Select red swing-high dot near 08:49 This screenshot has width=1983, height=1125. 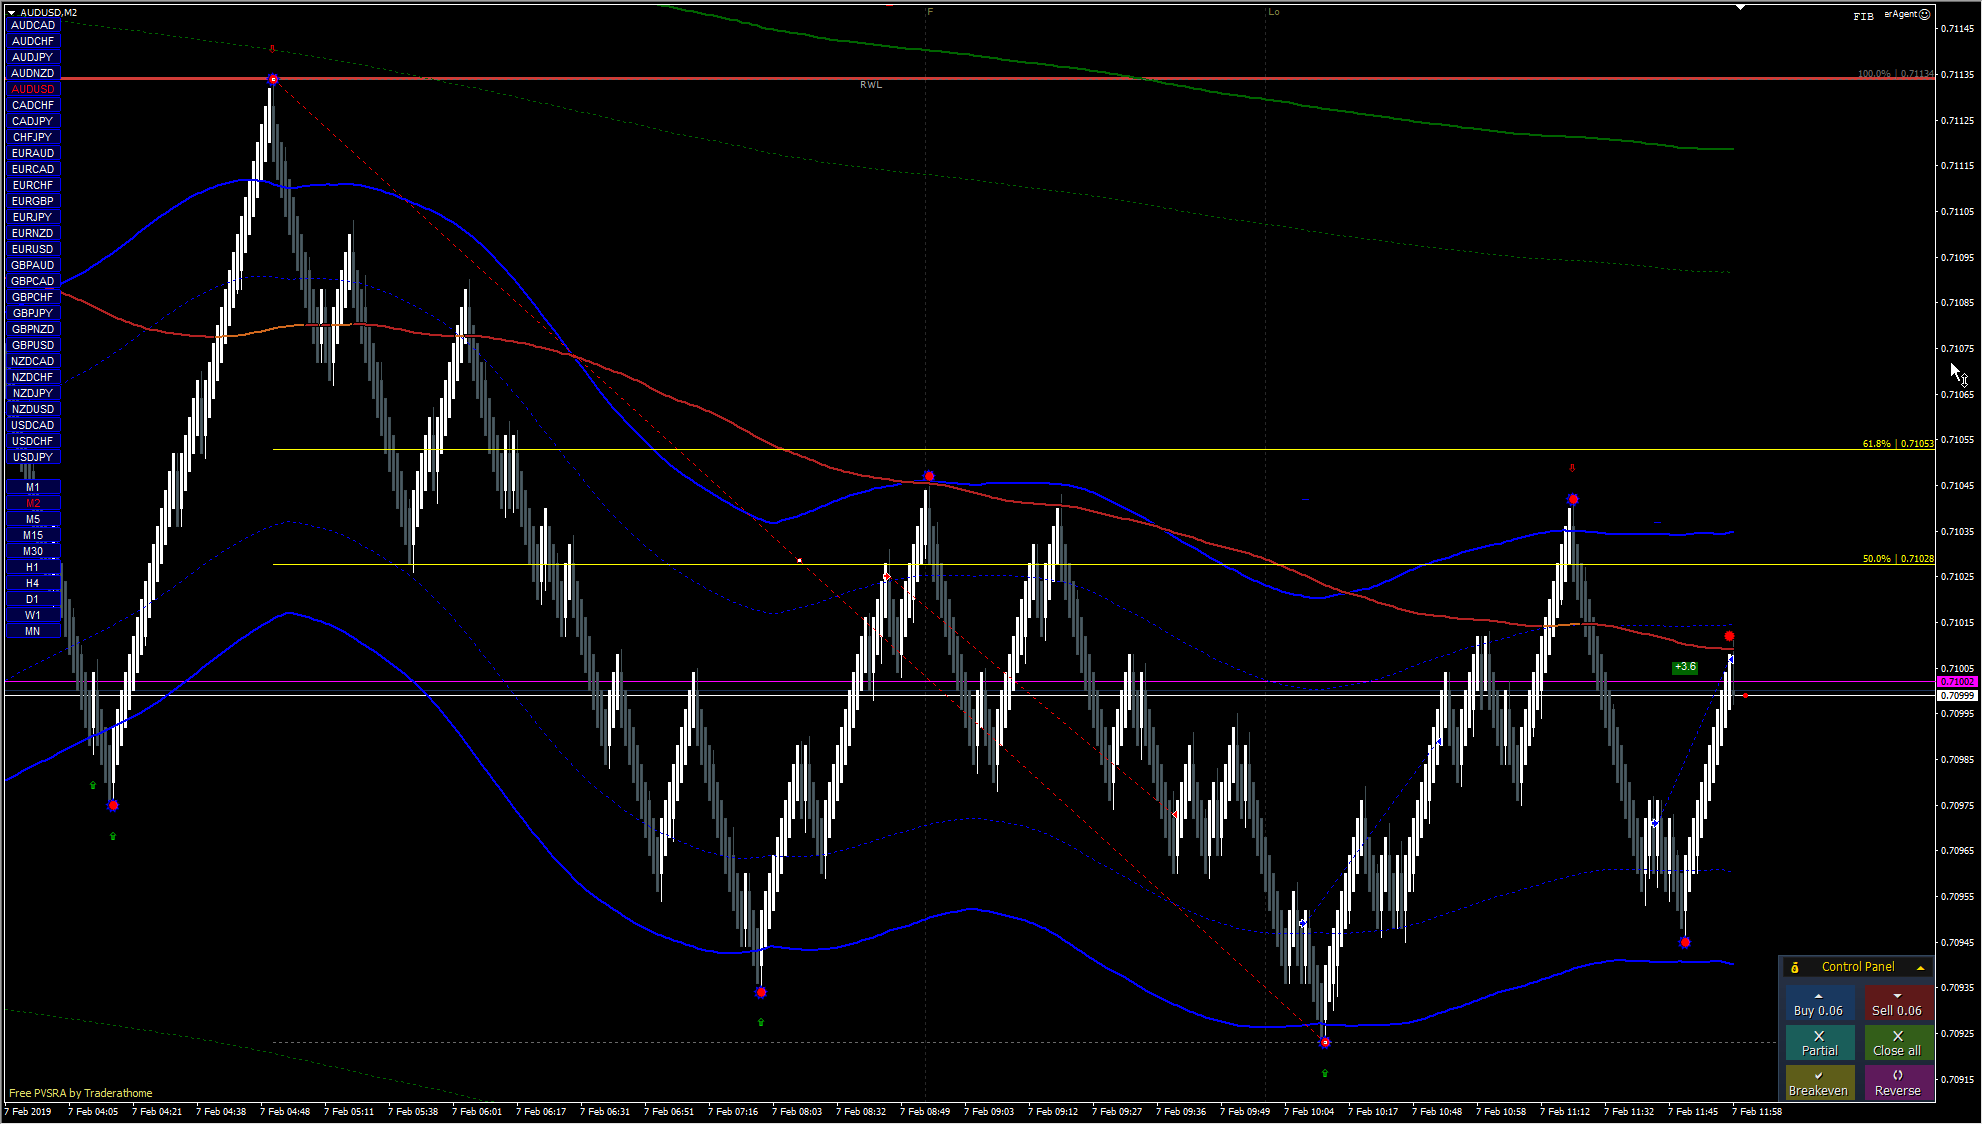tap(929, 477)
